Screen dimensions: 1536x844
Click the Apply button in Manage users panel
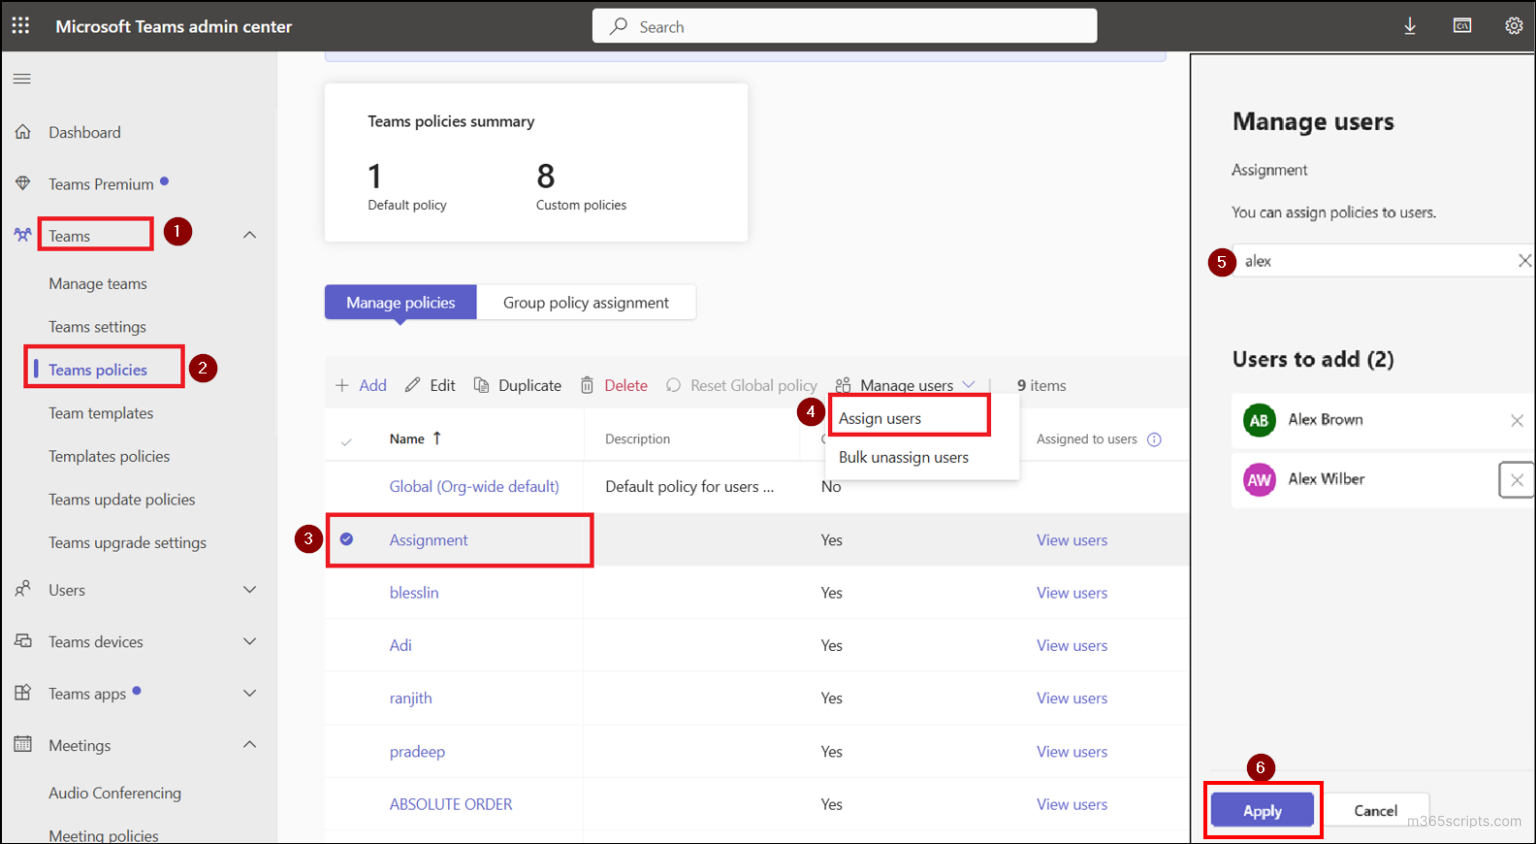point(1262,810)
